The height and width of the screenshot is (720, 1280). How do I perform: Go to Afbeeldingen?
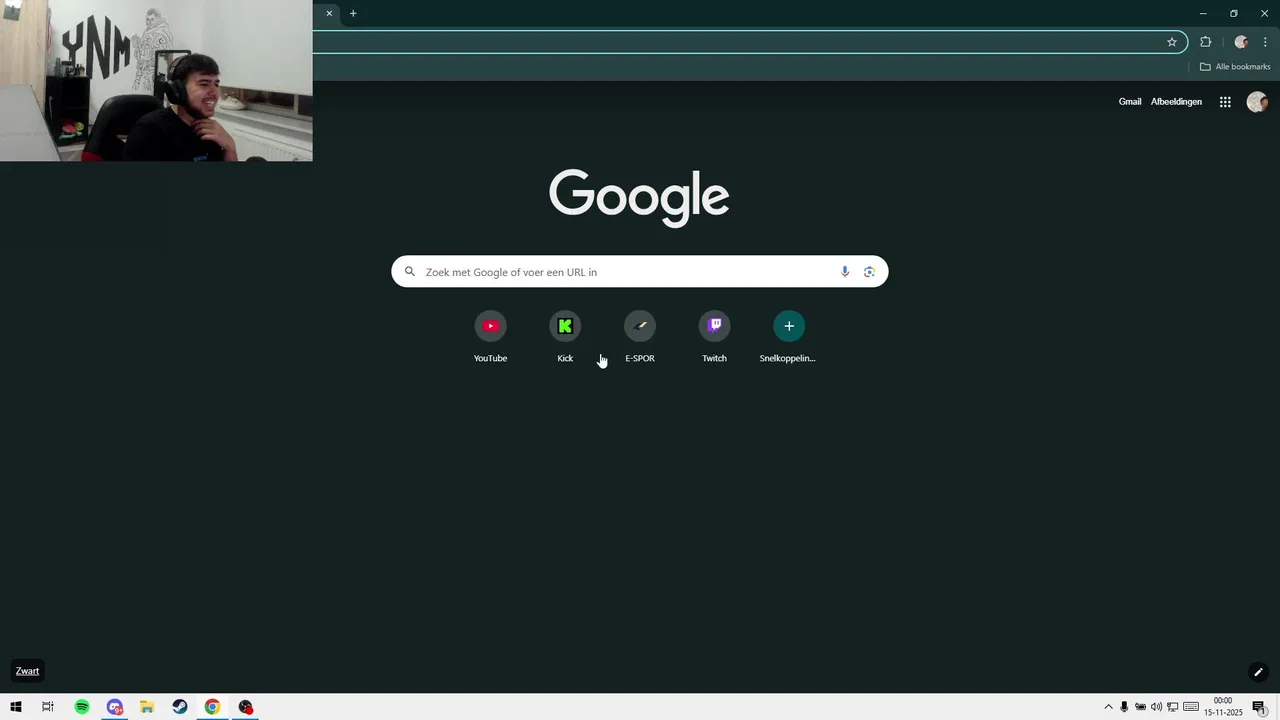(1176, 102)
